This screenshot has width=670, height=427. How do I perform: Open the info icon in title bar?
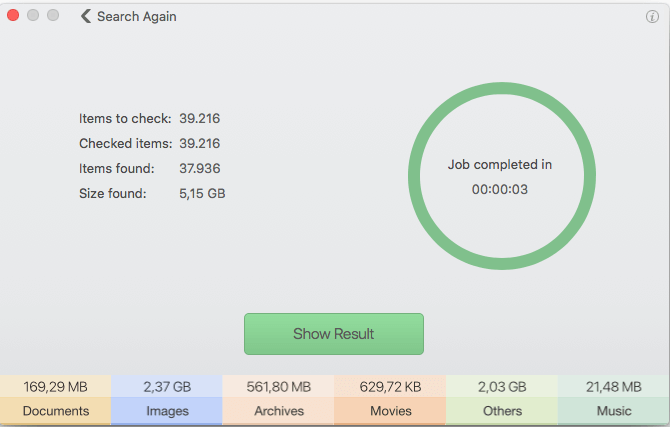tap(653, 17)
